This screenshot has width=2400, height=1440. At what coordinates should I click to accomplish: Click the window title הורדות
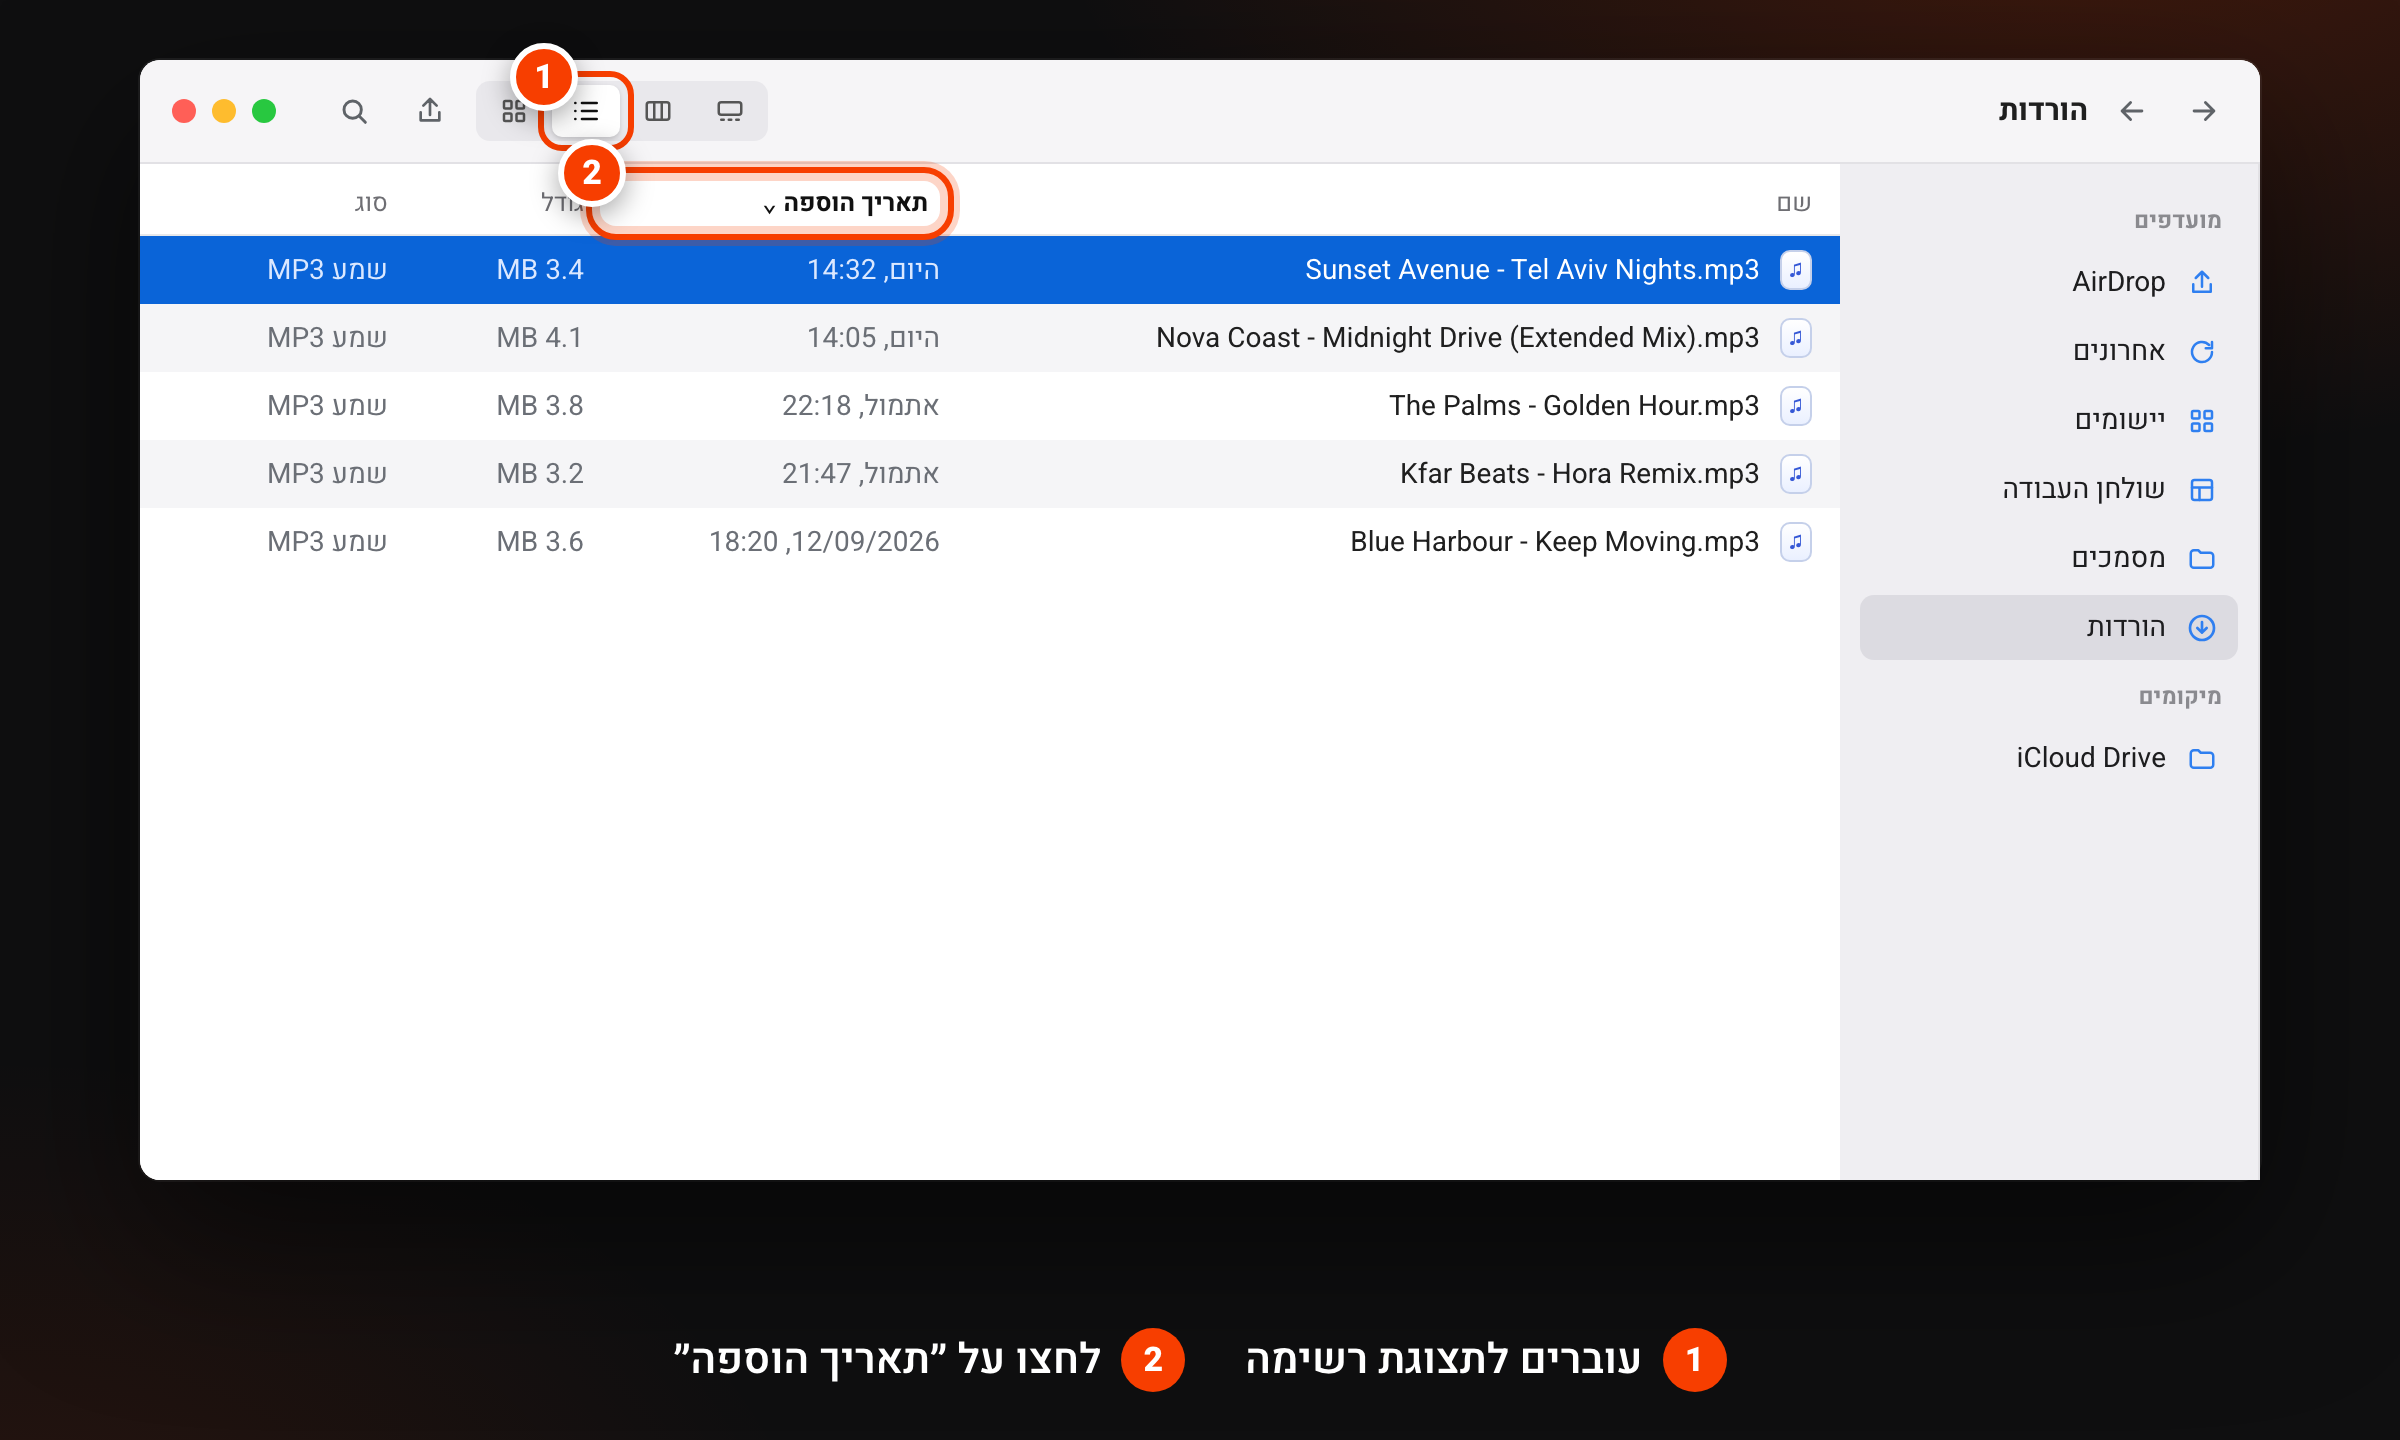click(2043, 111)
